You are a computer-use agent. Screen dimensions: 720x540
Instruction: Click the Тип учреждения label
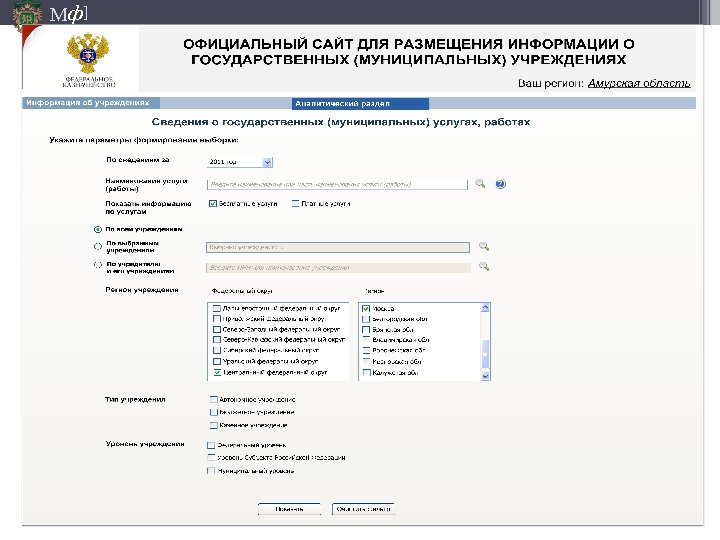coord(135,399)
